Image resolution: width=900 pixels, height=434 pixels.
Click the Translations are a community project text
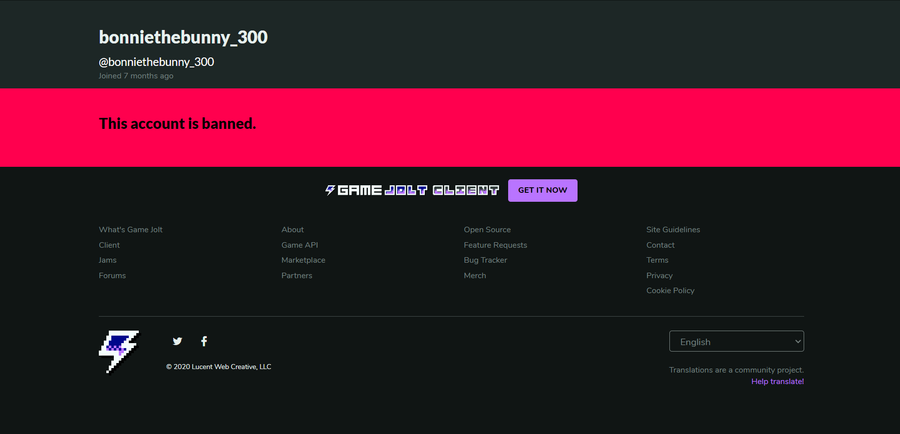click(x=736, y=370)
